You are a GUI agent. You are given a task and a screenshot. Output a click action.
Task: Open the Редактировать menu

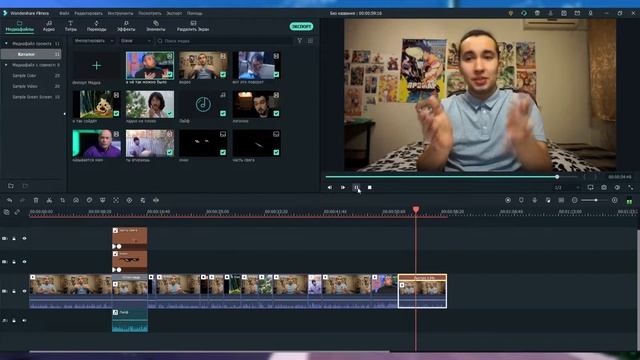88,13
